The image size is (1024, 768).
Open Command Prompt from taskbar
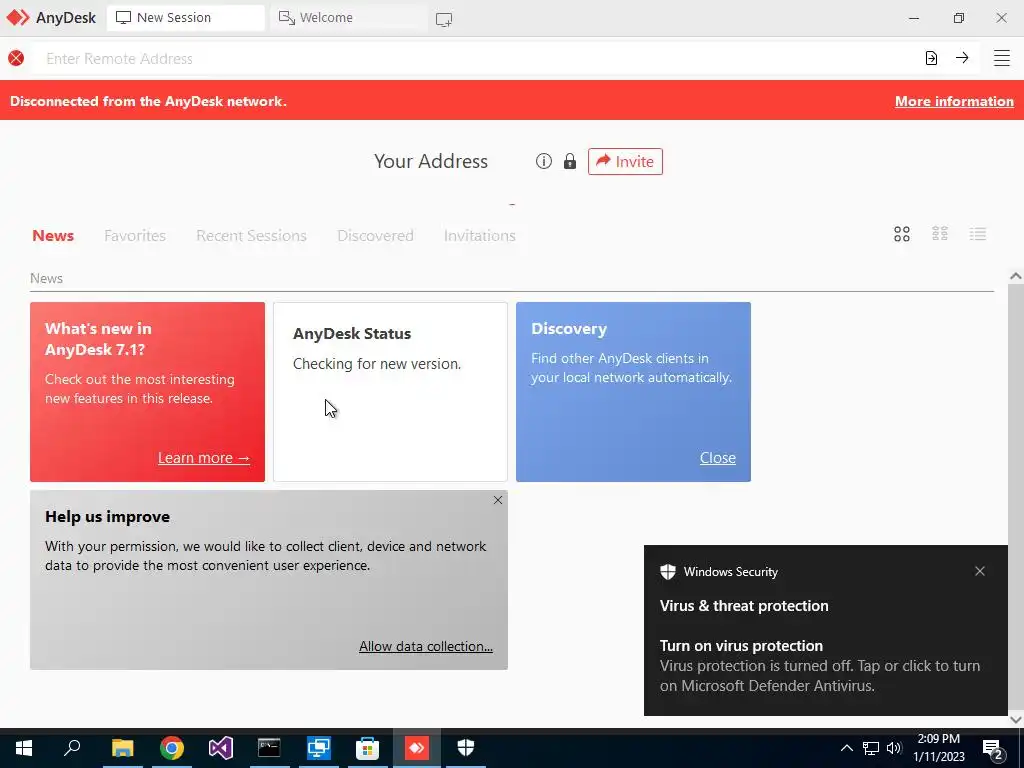[269, 748]
